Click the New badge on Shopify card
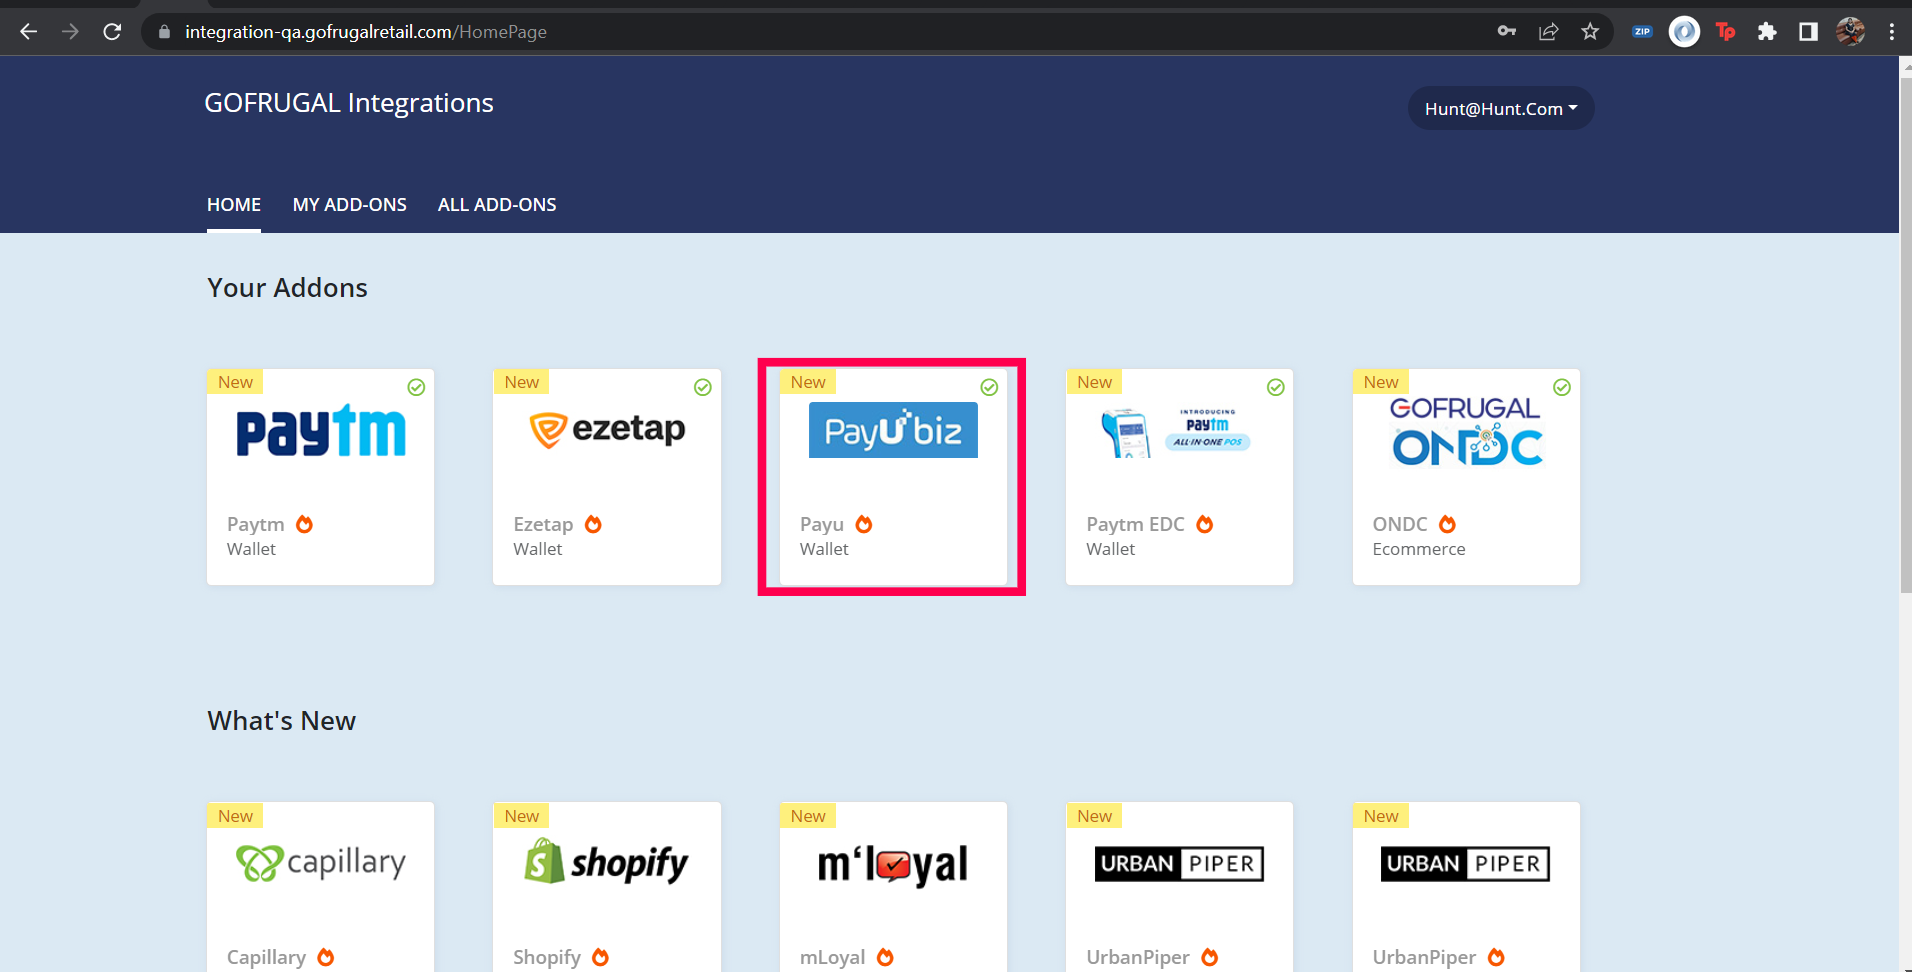Image resolution: width=1912 pixels, height=972 pixels. click(521, 816)
